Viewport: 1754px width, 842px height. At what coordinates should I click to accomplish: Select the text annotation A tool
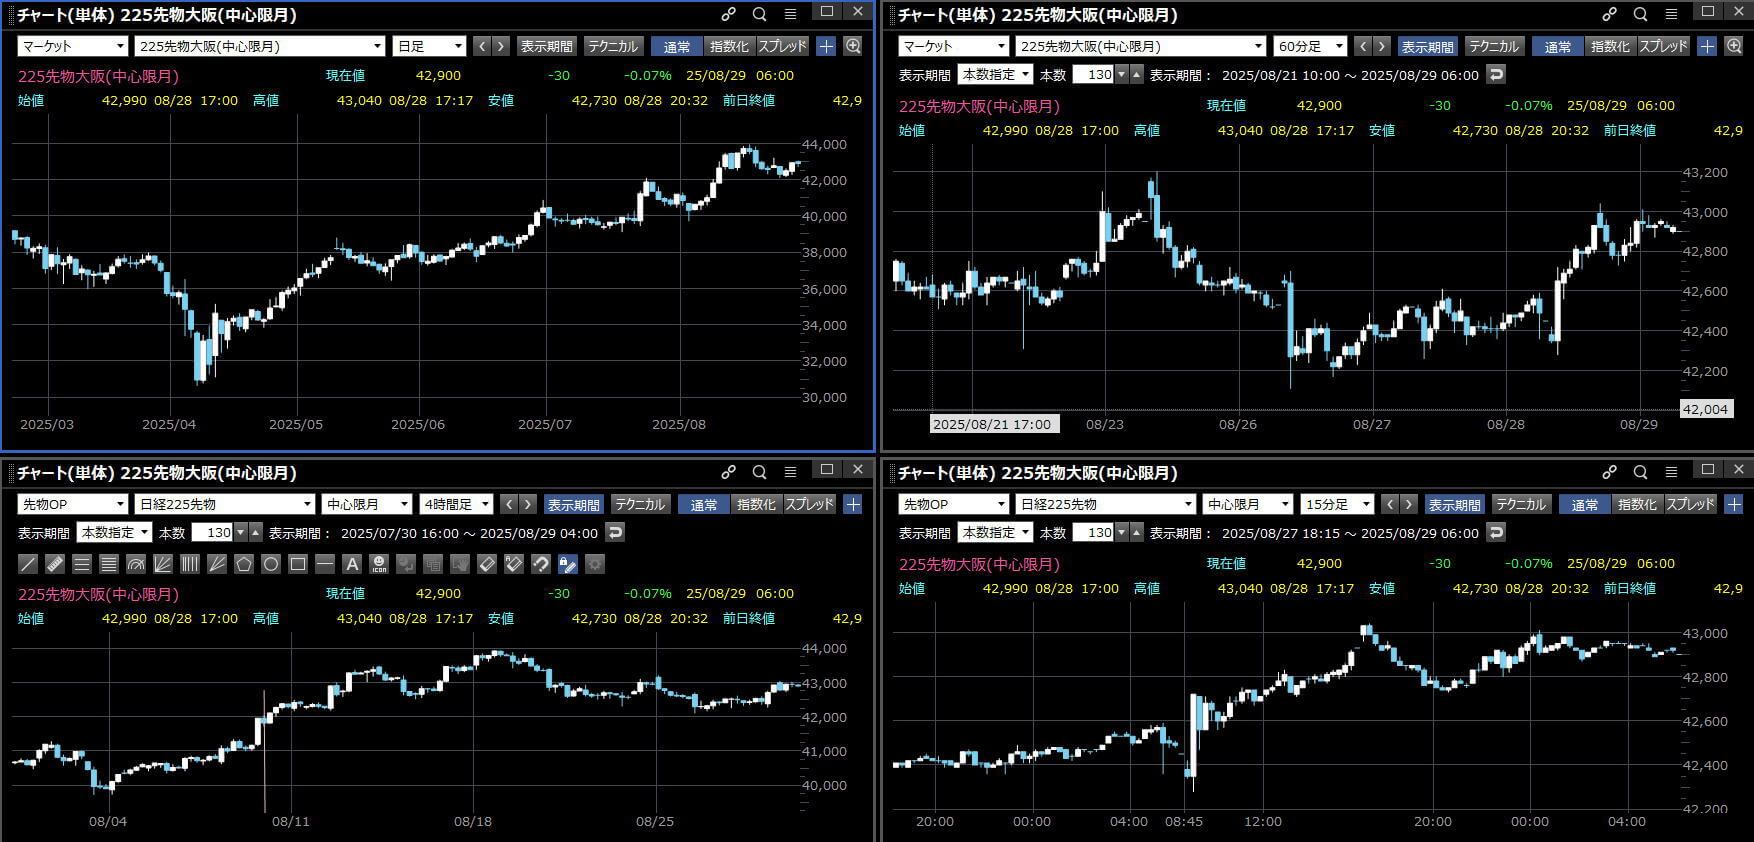coord(352,564)
